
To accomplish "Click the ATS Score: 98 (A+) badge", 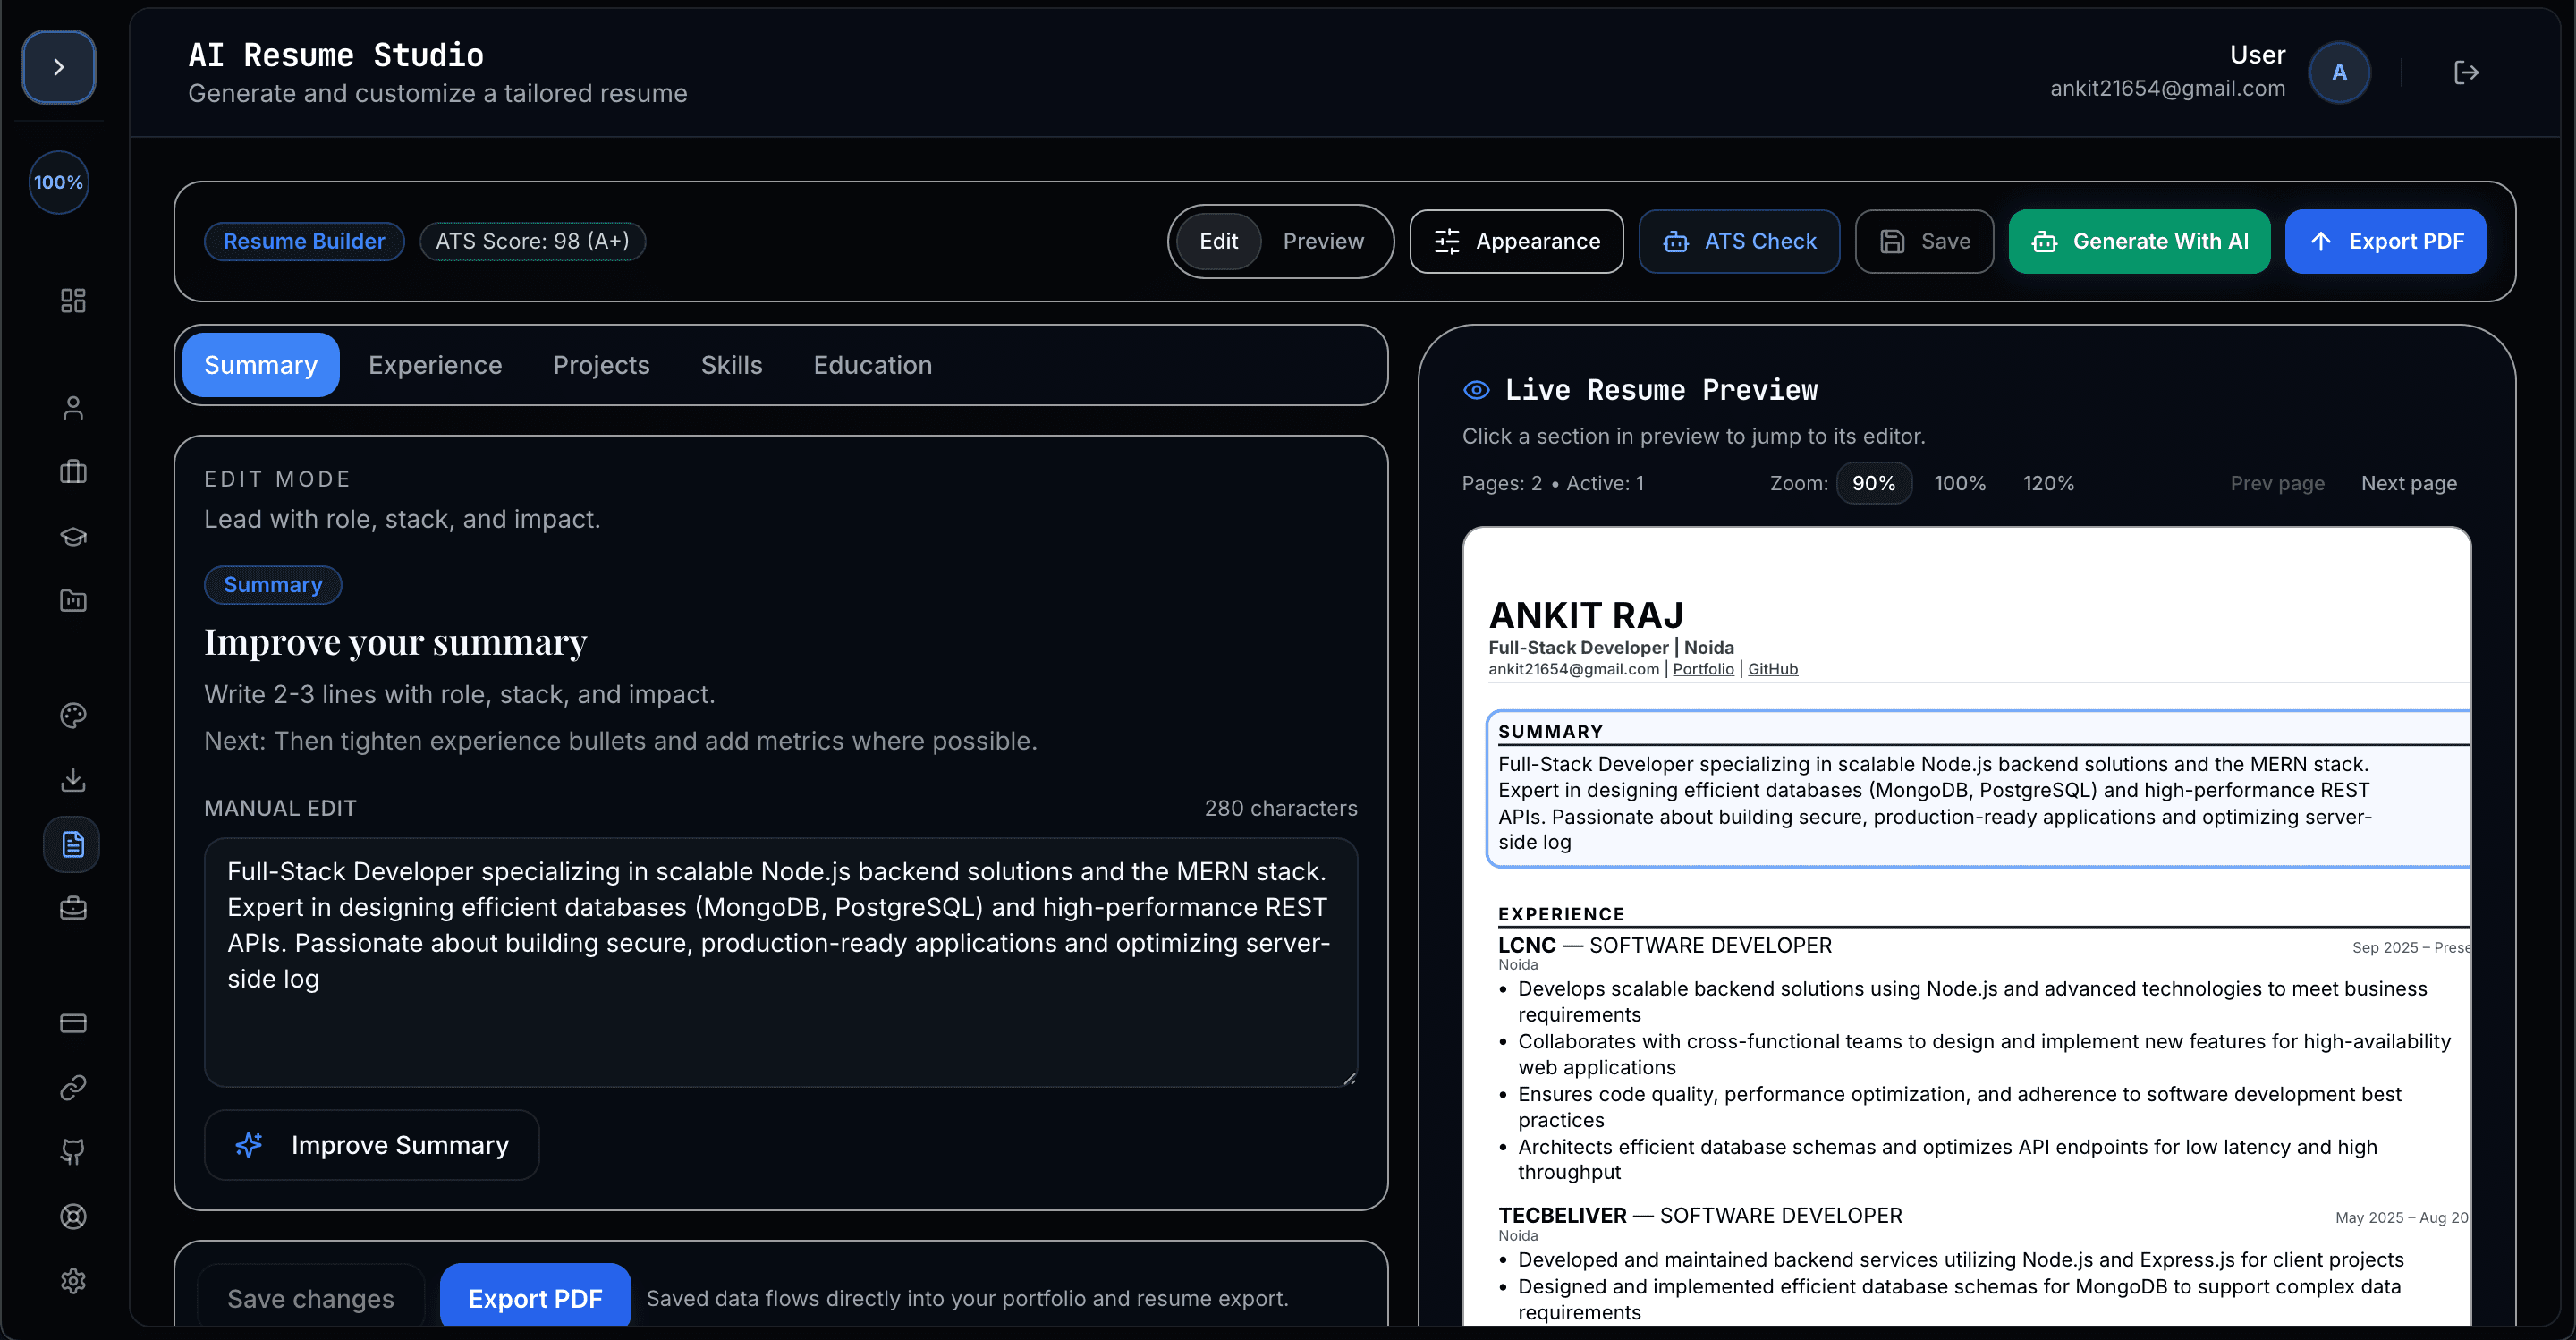I will [532, 241].
